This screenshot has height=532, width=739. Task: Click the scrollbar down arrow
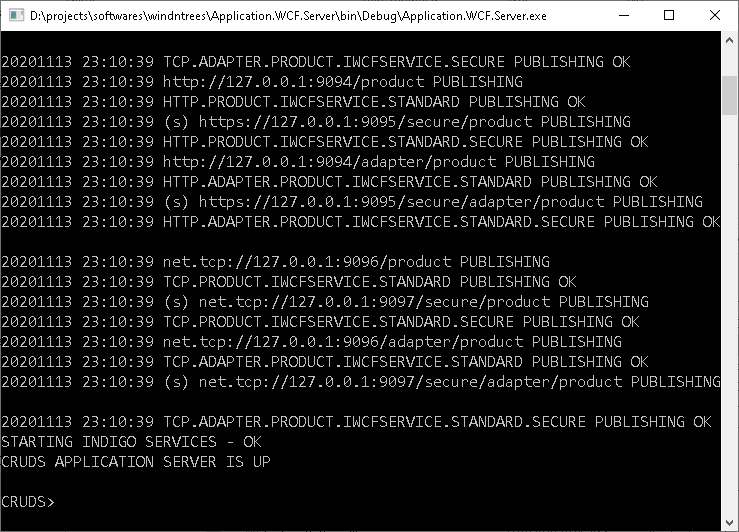pyautogui.click(x=729, y=523)
